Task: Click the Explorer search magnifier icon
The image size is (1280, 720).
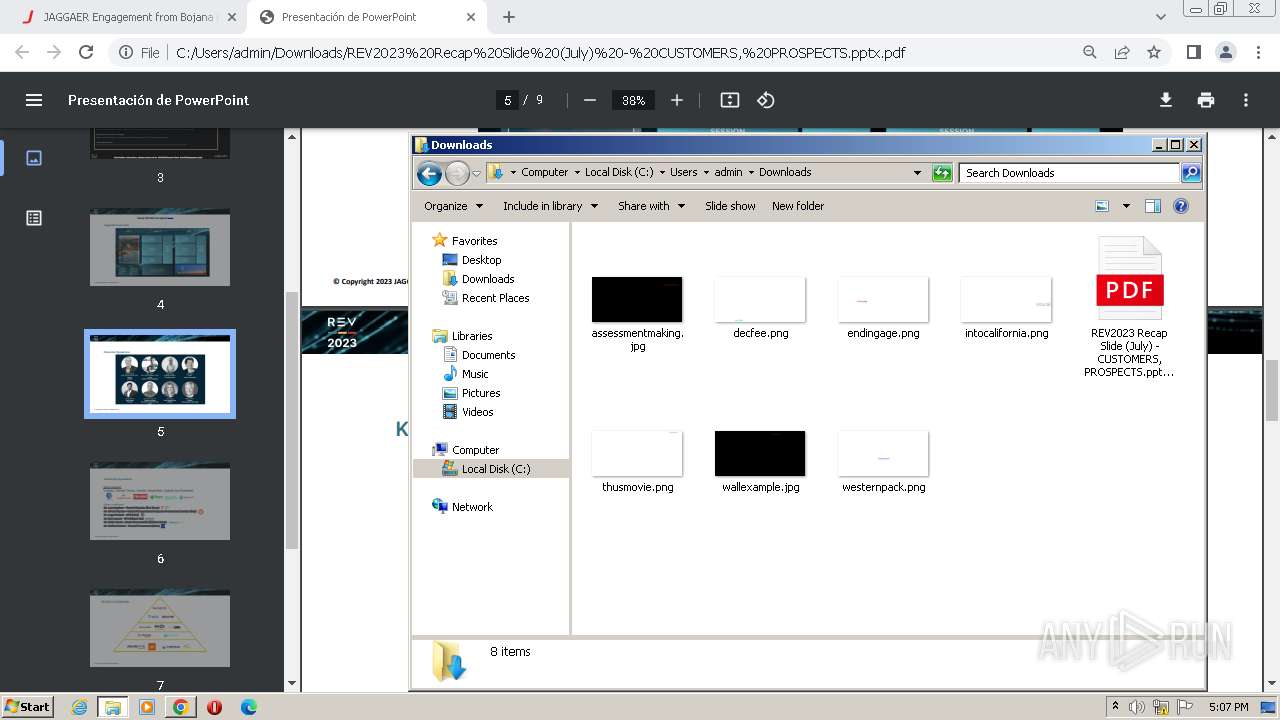Action: pyautogui.click(x=1191, y=173)
